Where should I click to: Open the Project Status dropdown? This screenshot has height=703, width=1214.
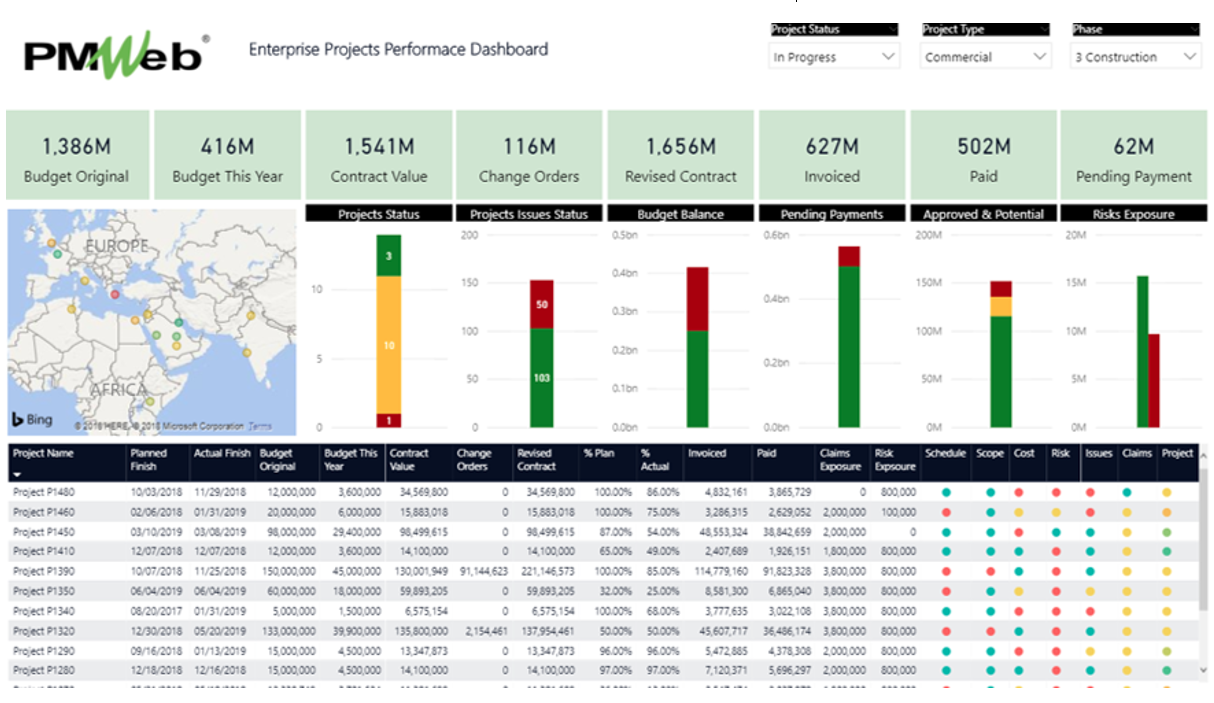point(833,56)
